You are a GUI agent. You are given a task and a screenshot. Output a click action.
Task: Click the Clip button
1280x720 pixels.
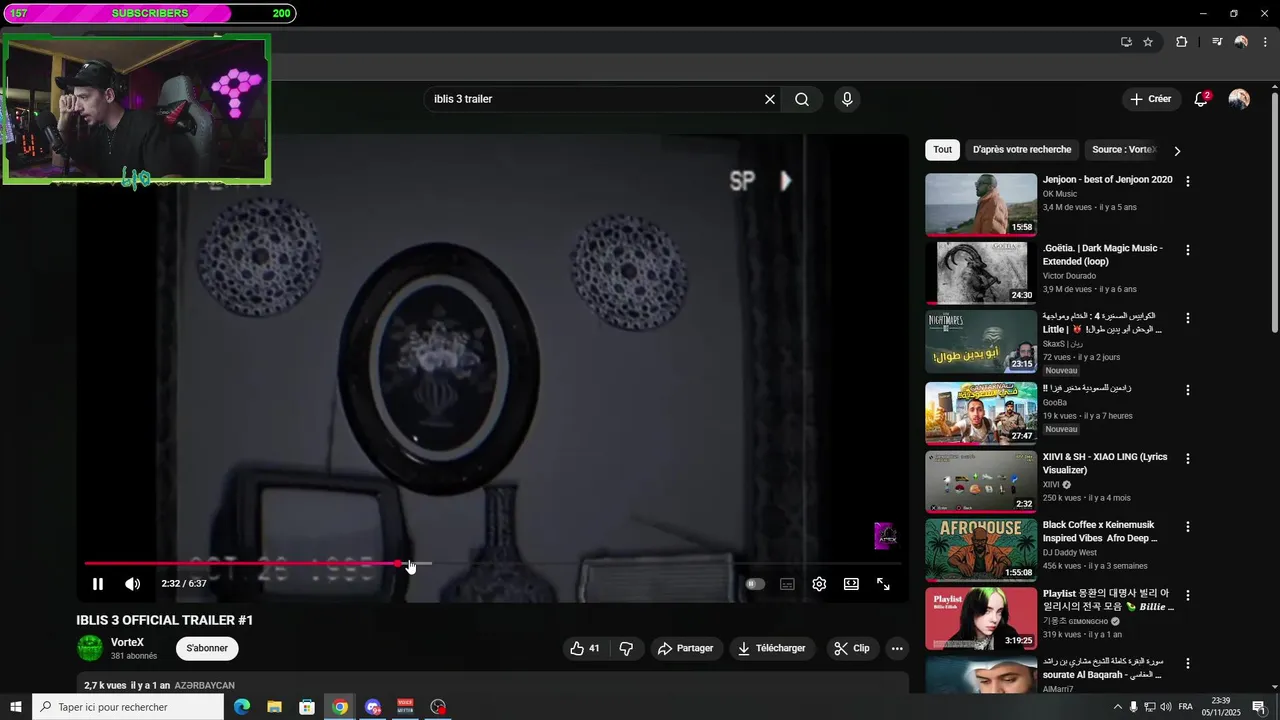point(852,648)
